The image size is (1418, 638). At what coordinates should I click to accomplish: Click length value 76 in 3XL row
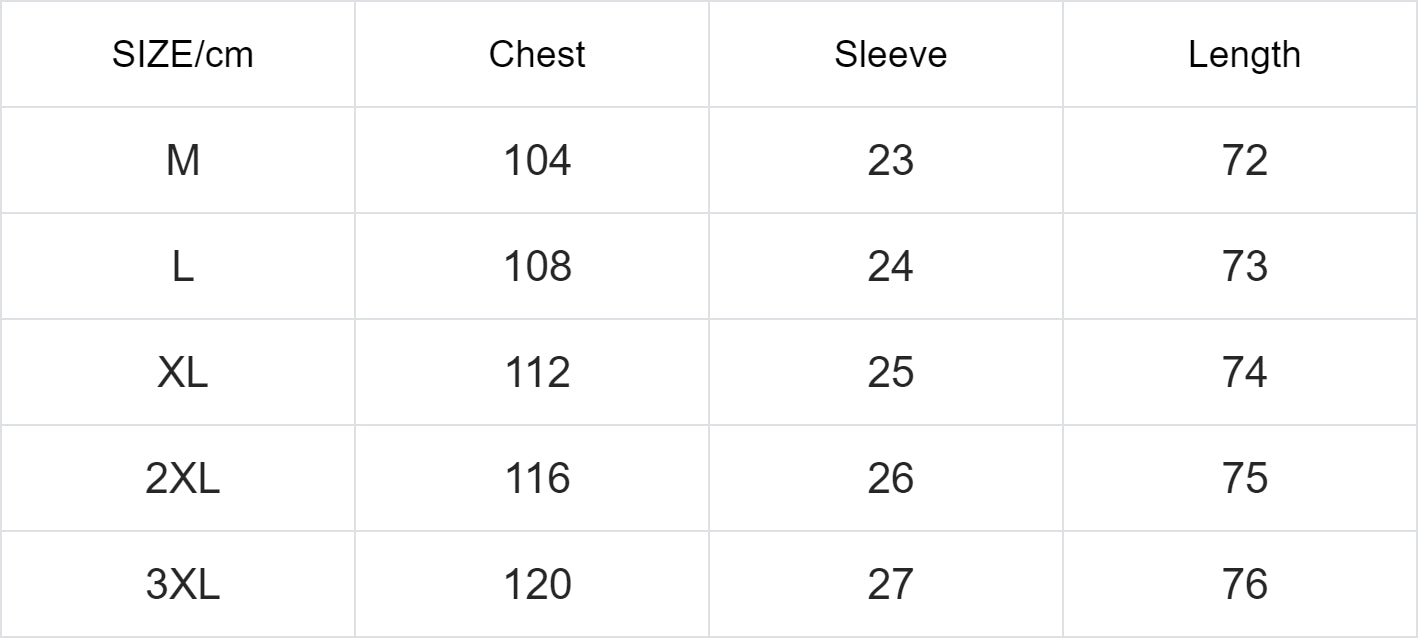coord(1244,584)
